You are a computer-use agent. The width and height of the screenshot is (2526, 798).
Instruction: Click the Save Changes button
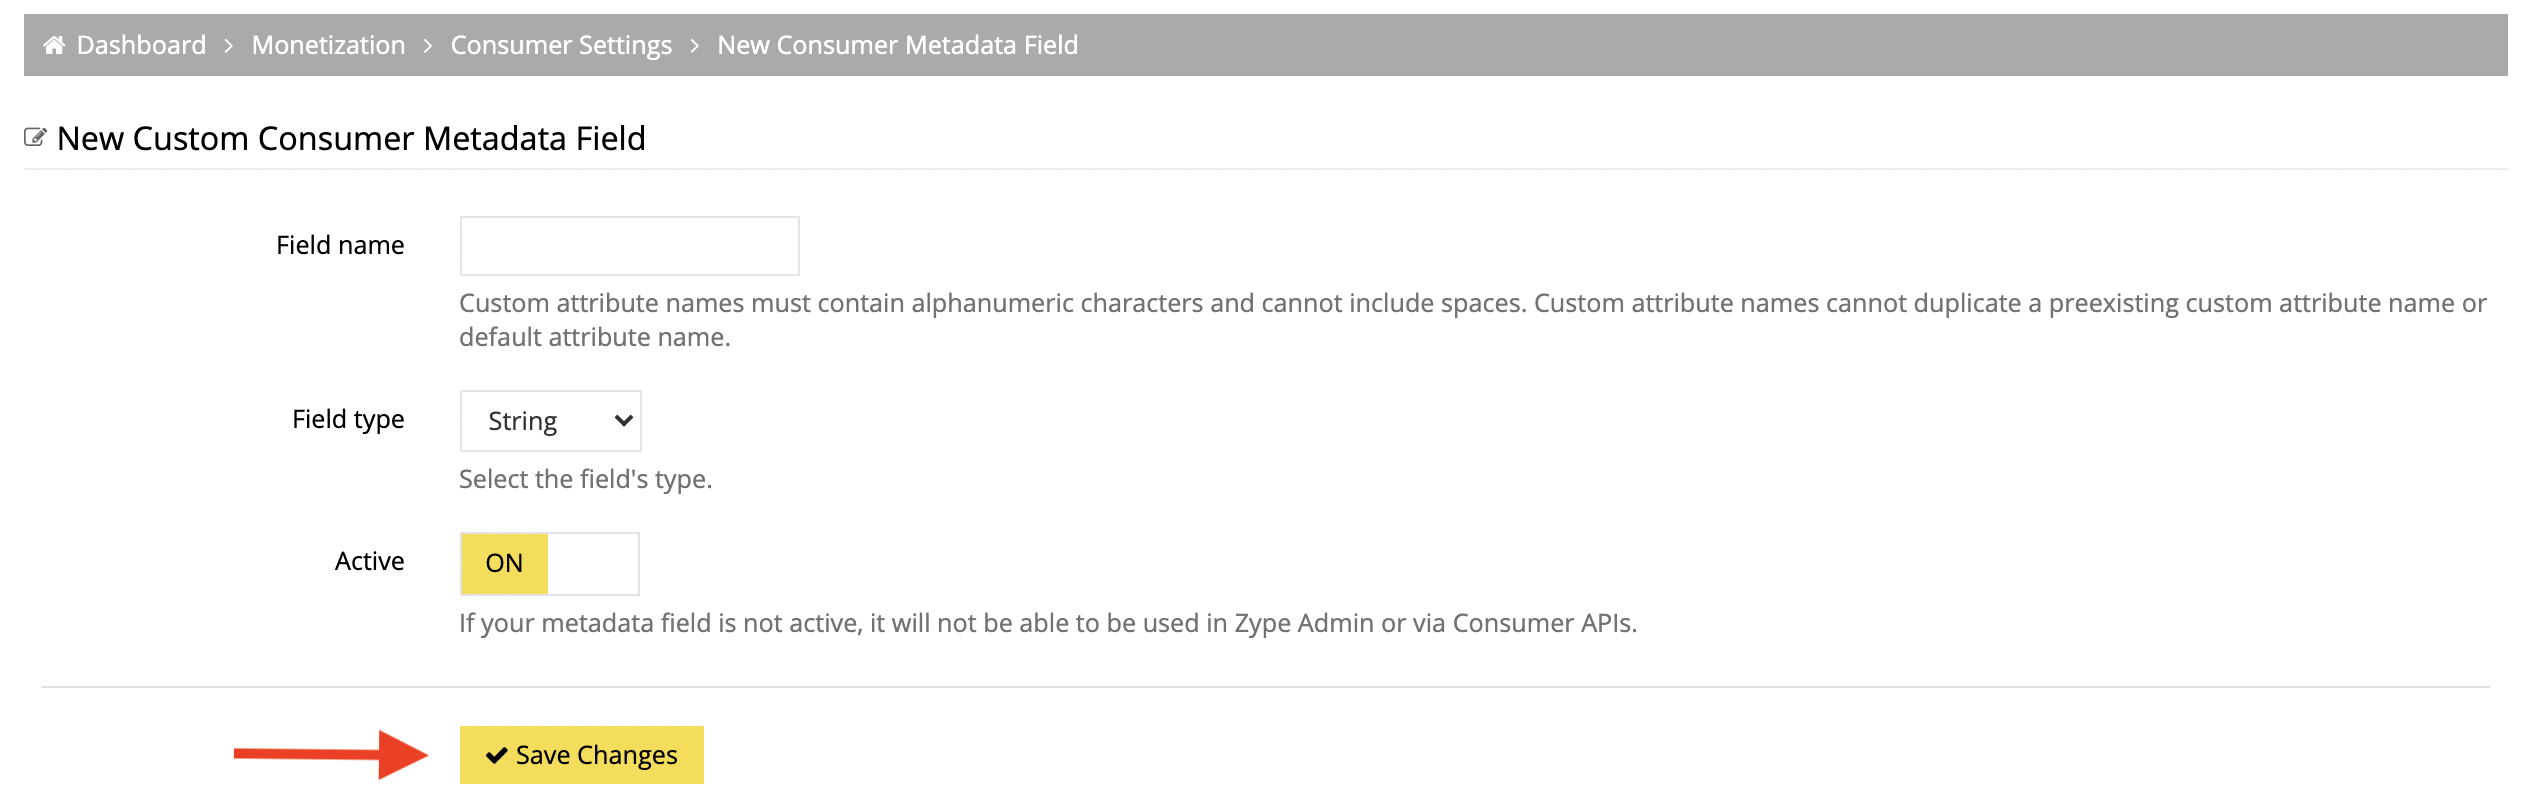click(582, 755)
